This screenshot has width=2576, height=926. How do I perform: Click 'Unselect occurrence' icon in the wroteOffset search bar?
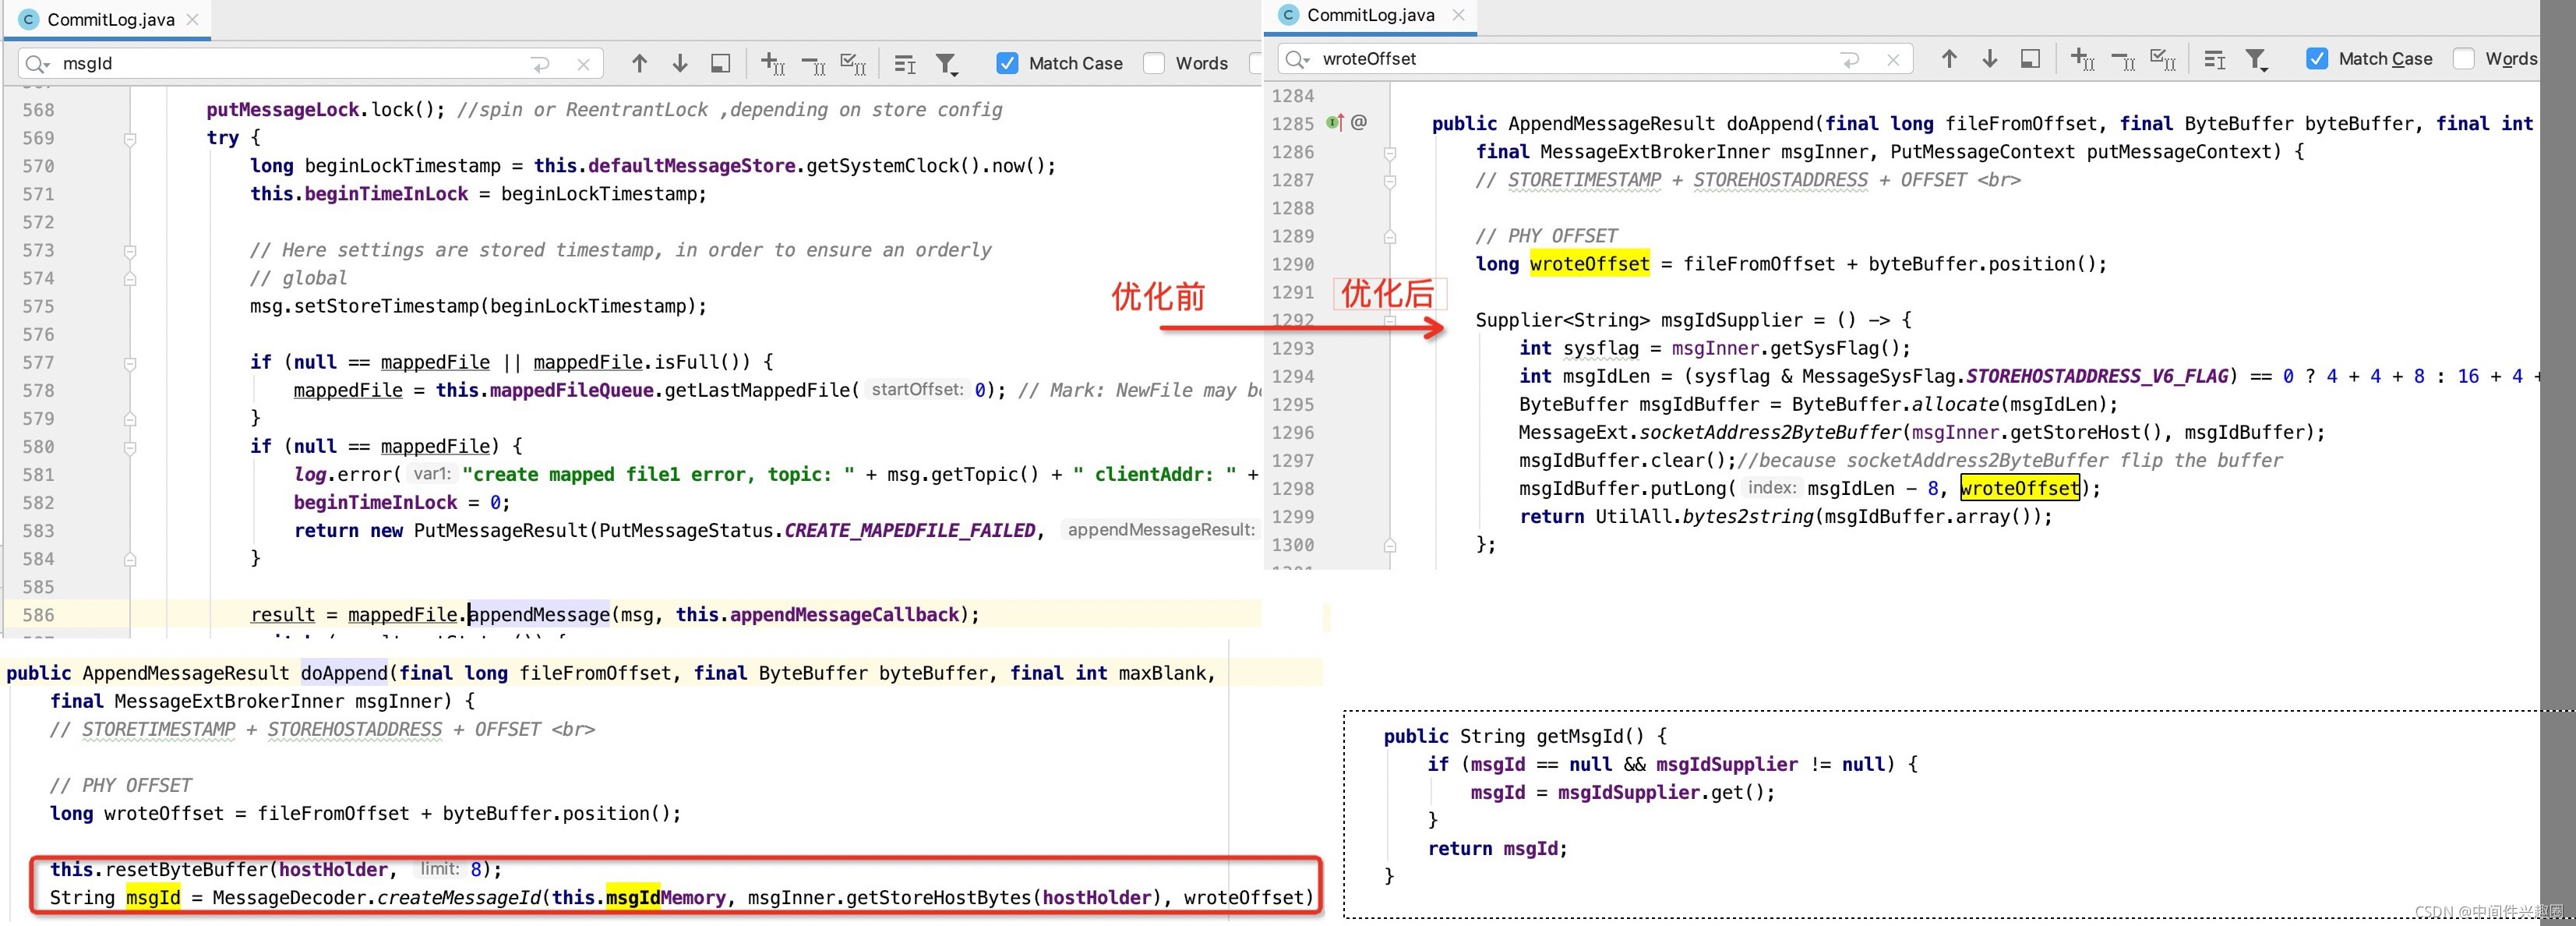[x=2122, y=60]
